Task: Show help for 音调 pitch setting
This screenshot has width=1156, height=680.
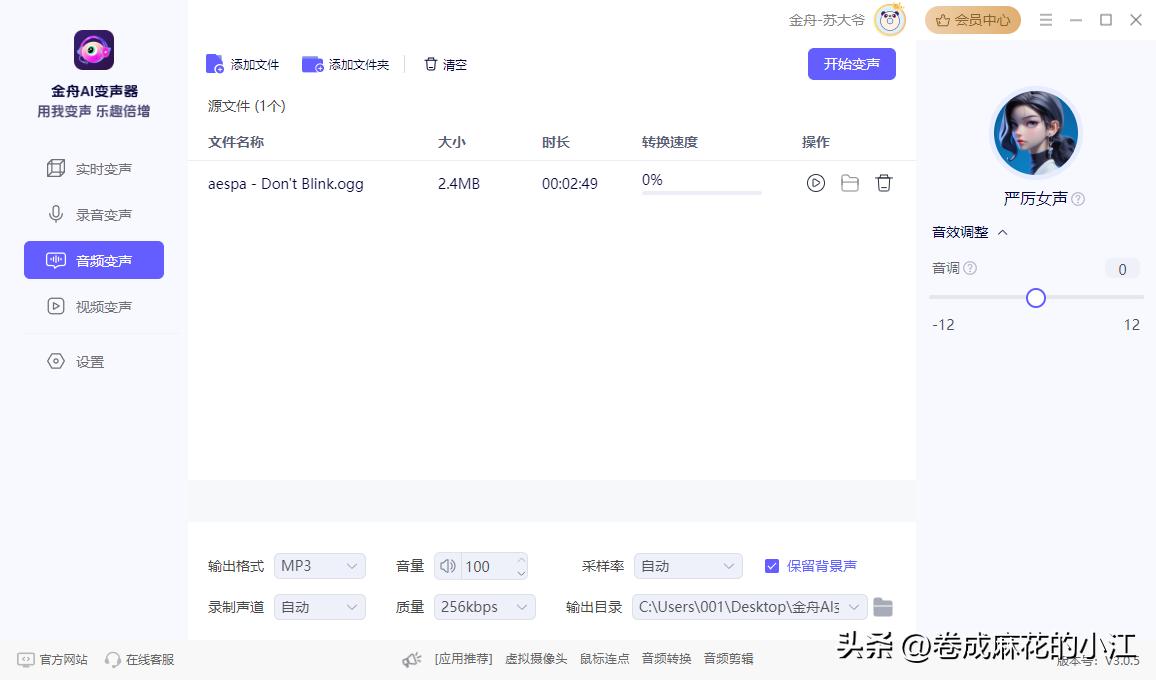Action: 970,268
